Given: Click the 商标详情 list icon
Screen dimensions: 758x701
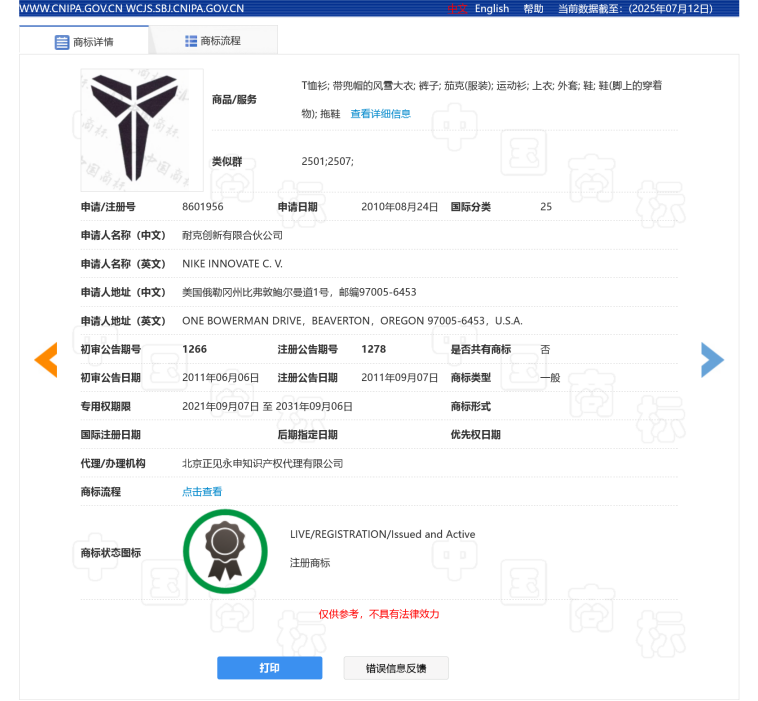Looking at the screenshot, I should (x=61, y=42).
